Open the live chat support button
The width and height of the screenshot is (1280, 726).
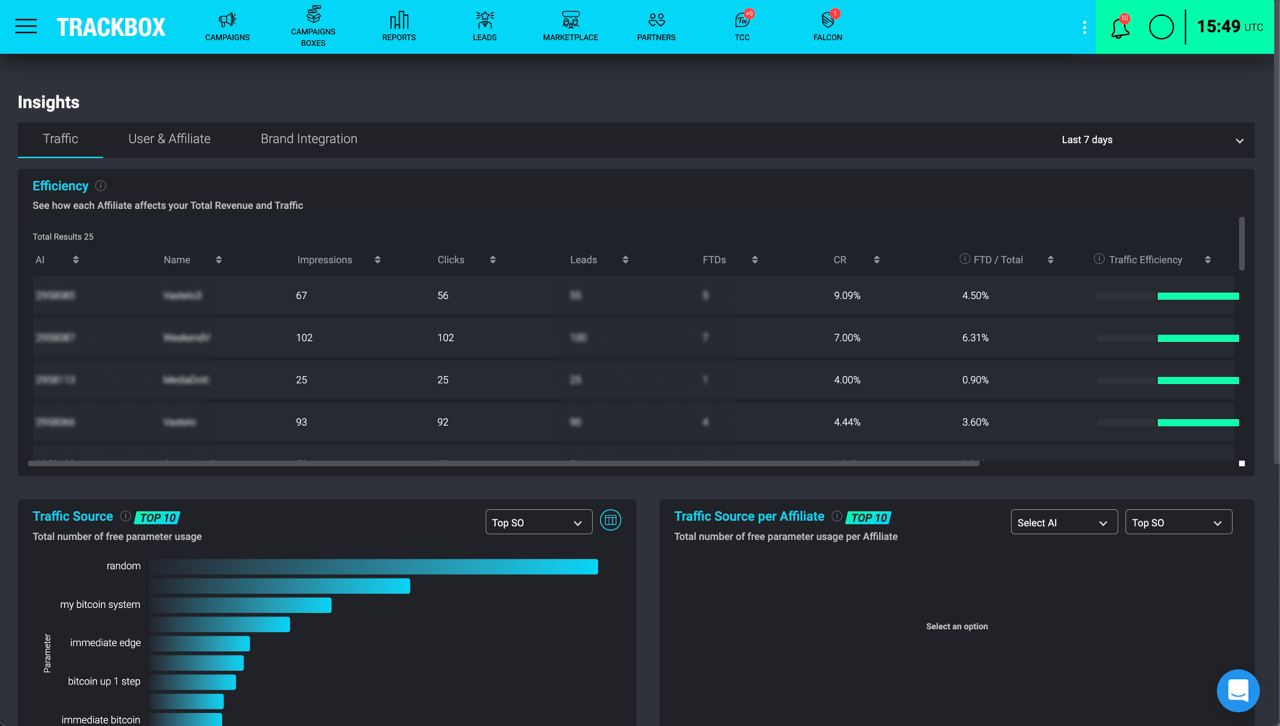point(1238,690)
